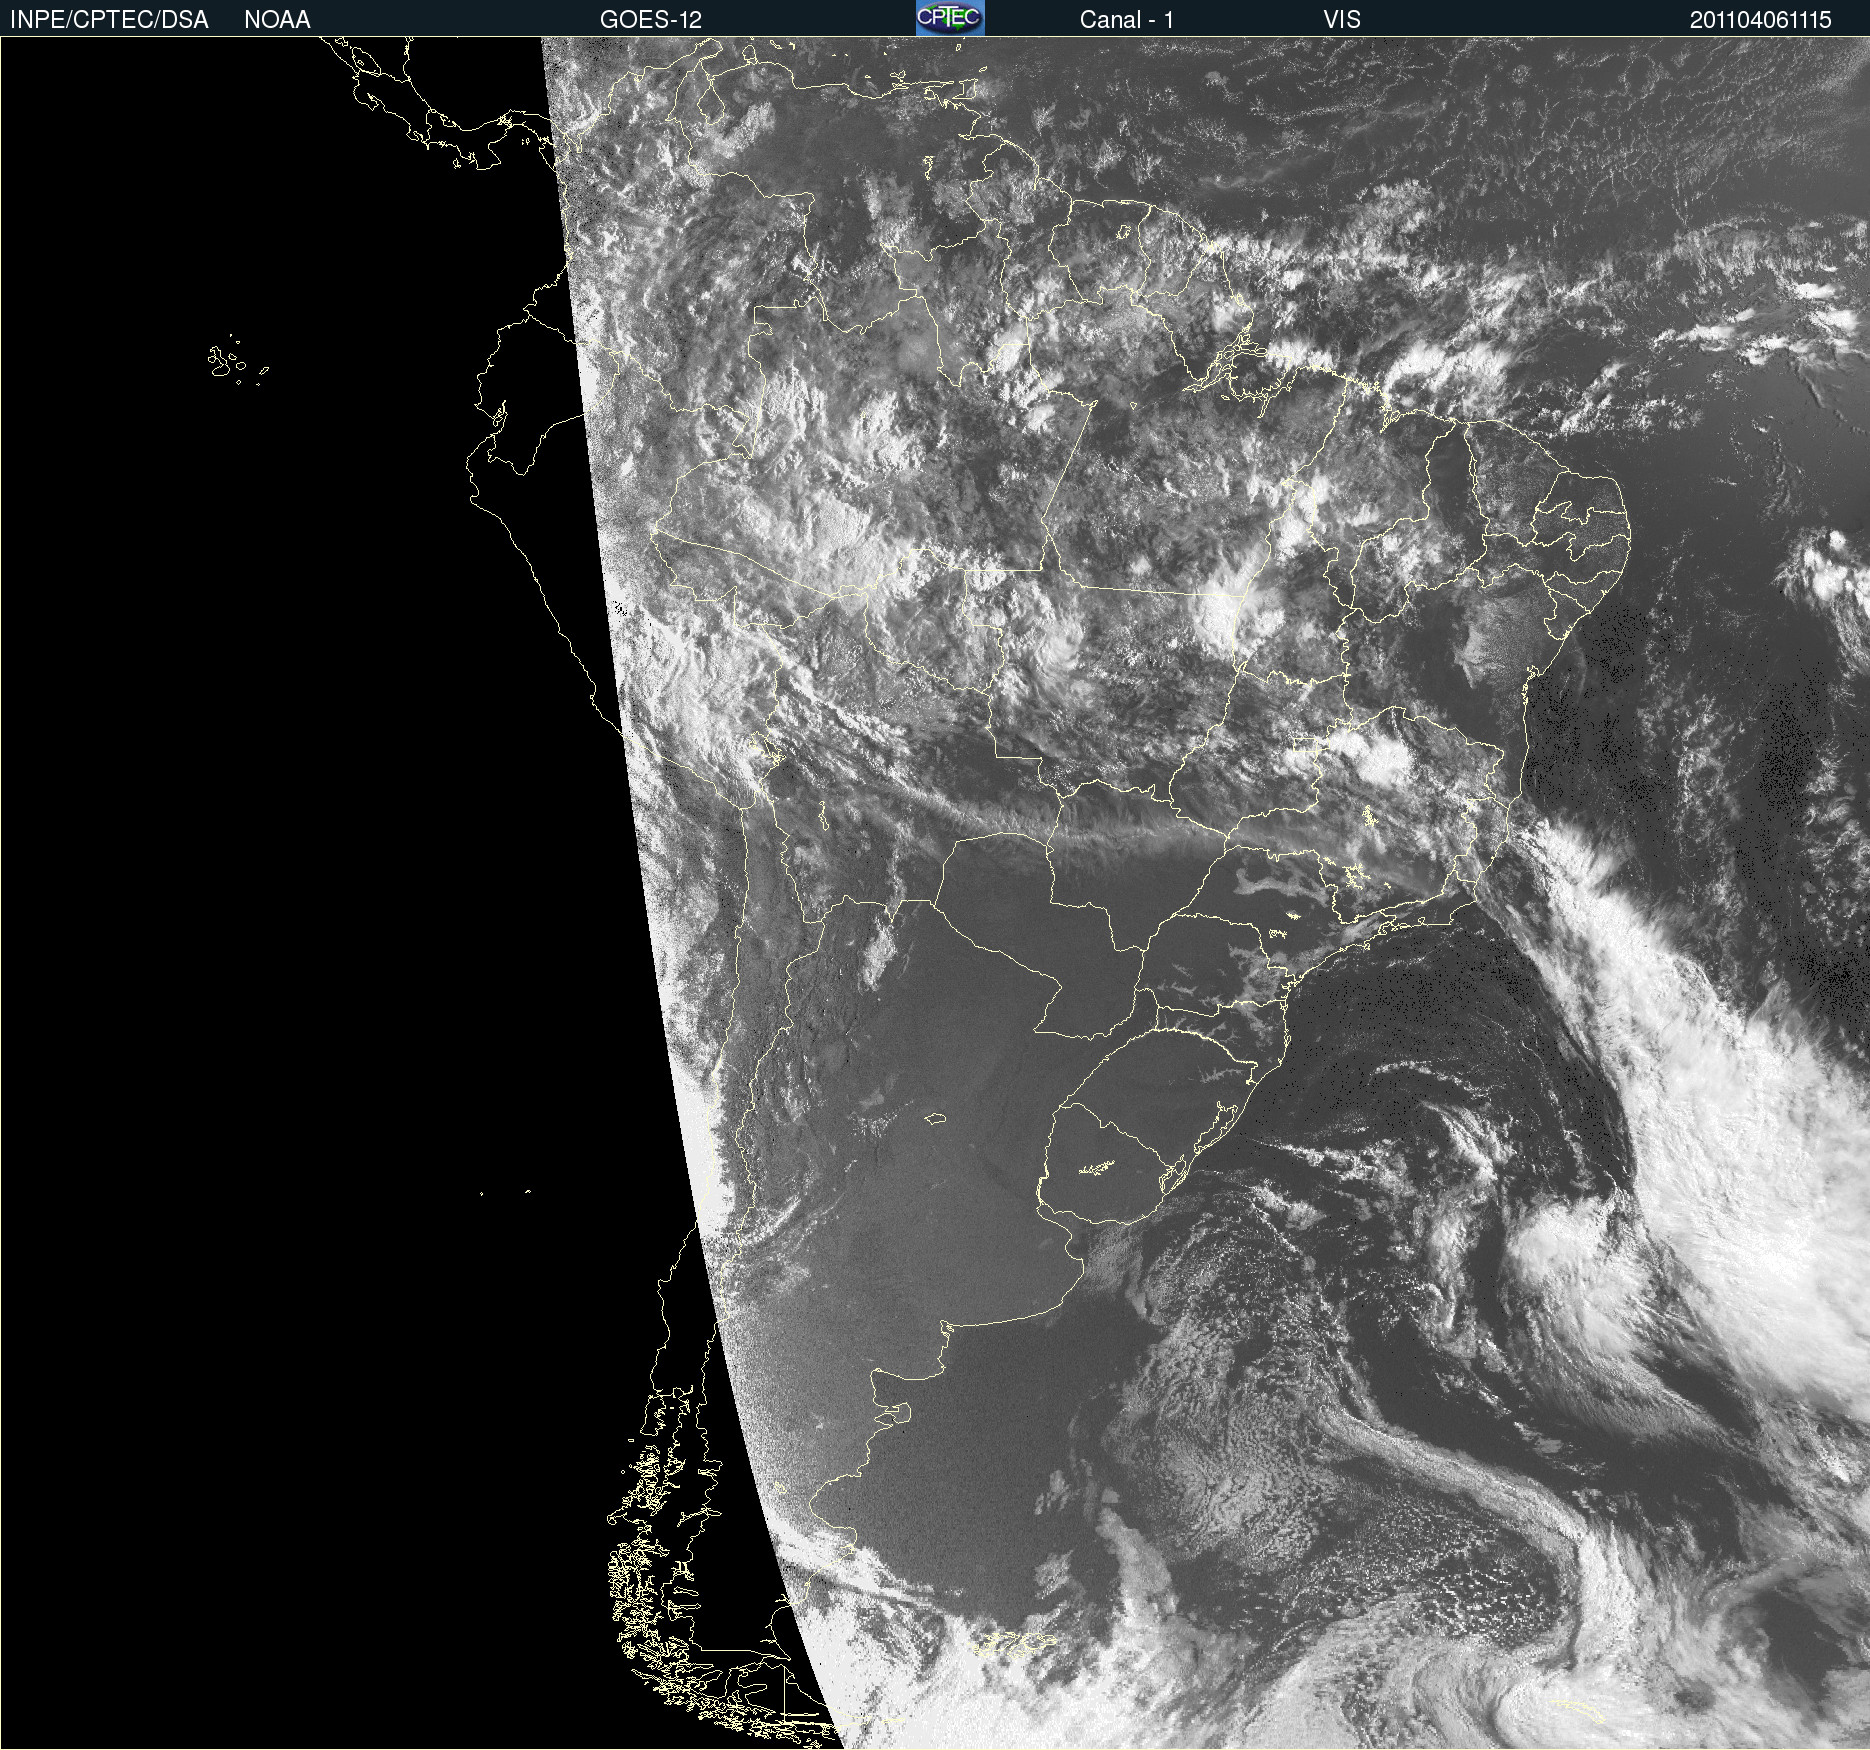Click the Canal - 1 label
Viewport: 1870px width, 1750px height.
click(x=1126, y=20)
